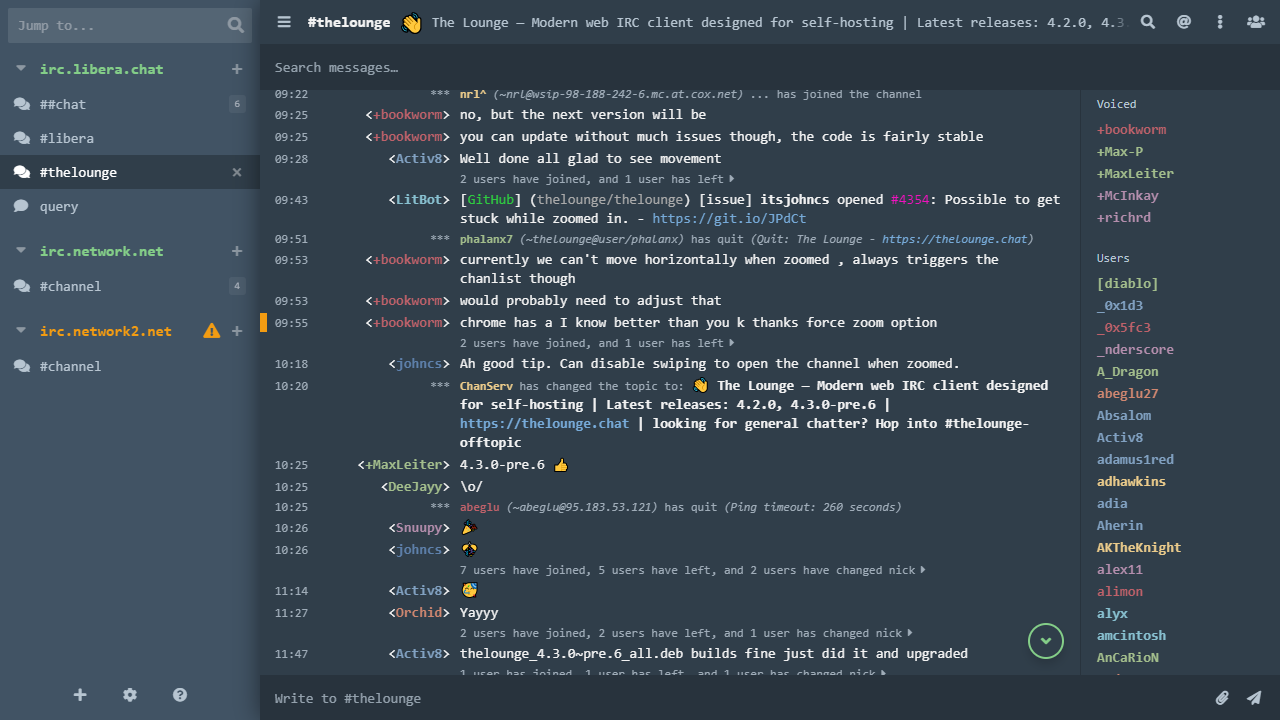Select user abeglu27

point(1127,394)
